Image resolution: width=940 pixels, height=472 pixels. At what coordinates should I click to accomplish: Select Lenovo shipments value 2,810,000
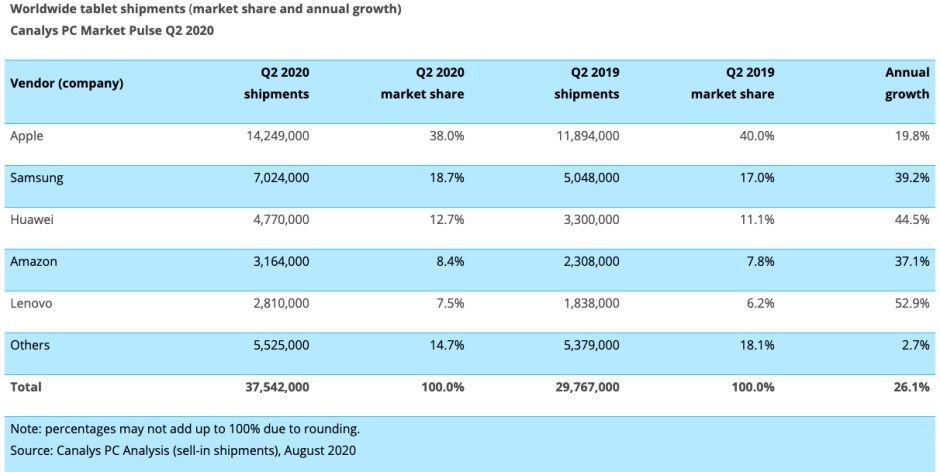pos(281,303)
